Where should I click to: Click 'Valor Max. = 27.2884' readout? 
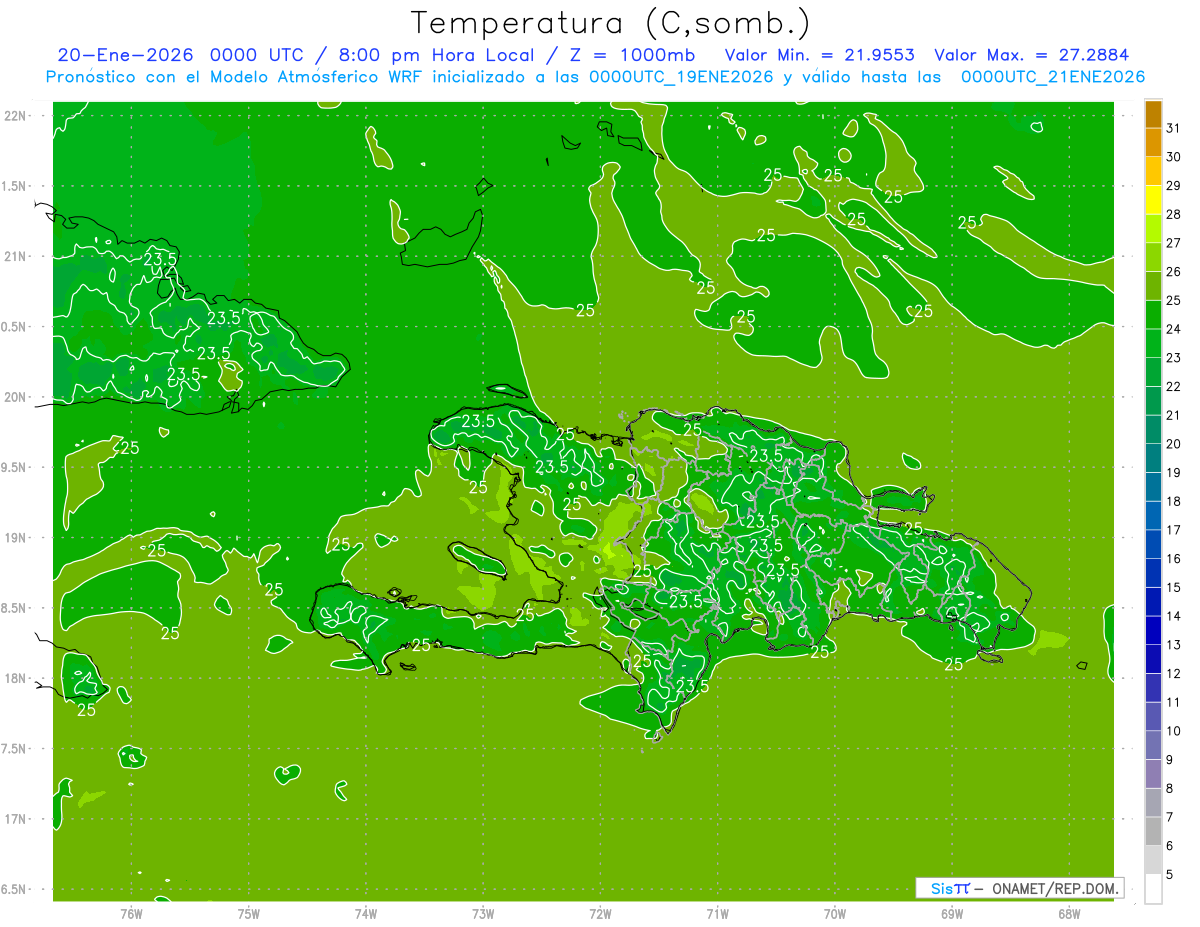(x=1031, y=55)
